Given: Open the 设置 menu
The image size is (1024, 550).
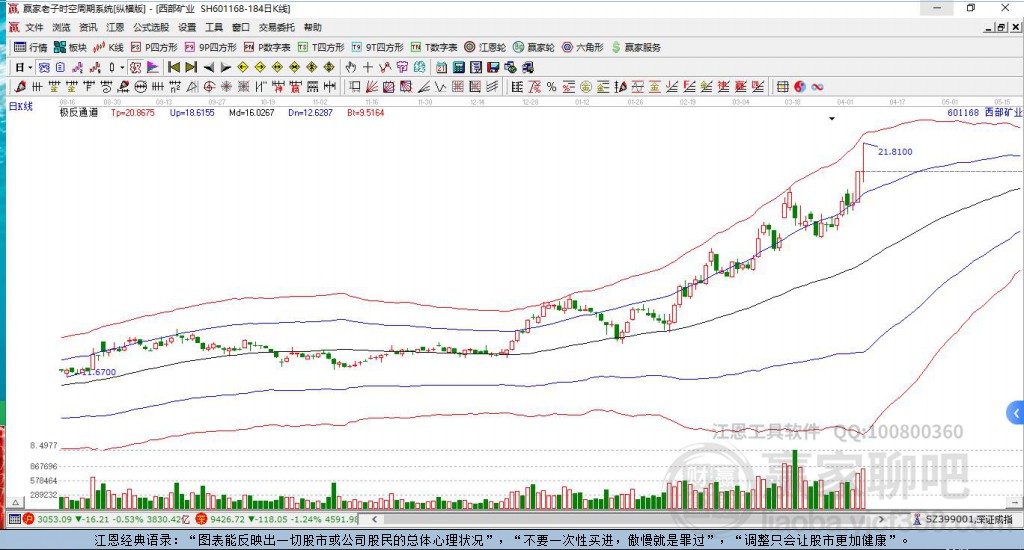Looking at the screenshot, I should click(187, 27).
